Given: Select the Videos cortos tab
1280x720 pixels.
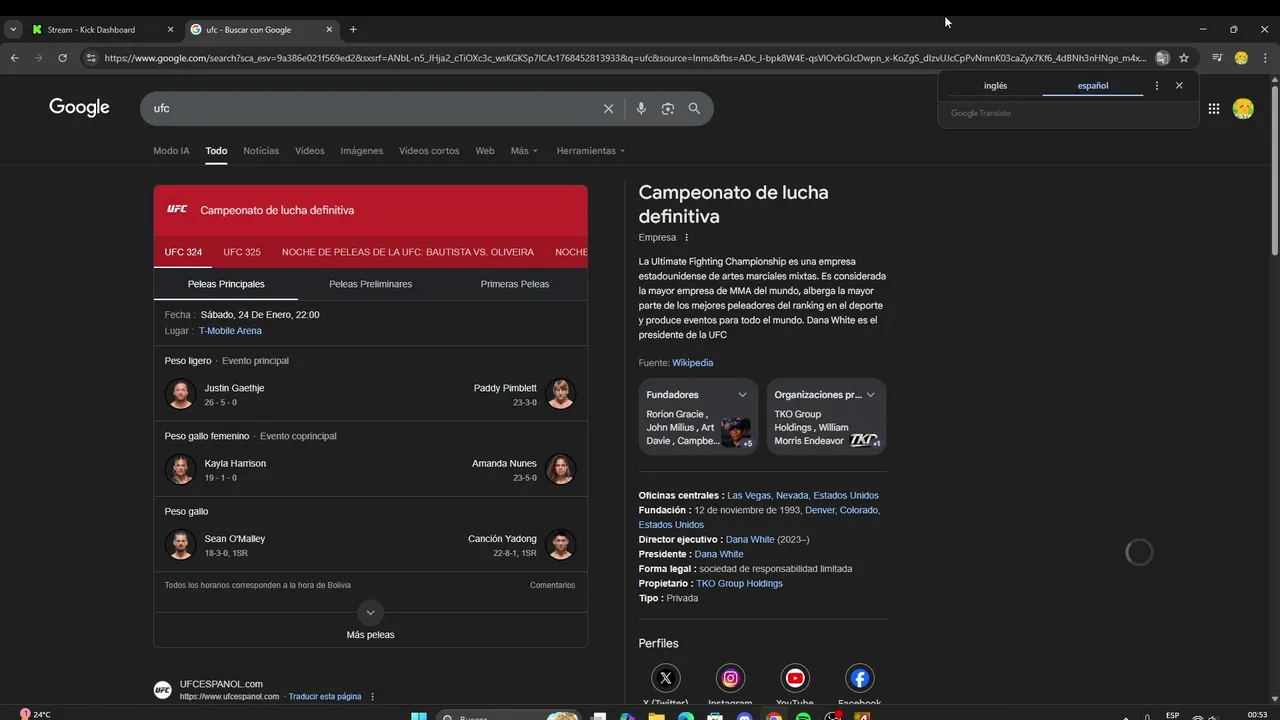Looking at the screenshot, I should (429, 151).
